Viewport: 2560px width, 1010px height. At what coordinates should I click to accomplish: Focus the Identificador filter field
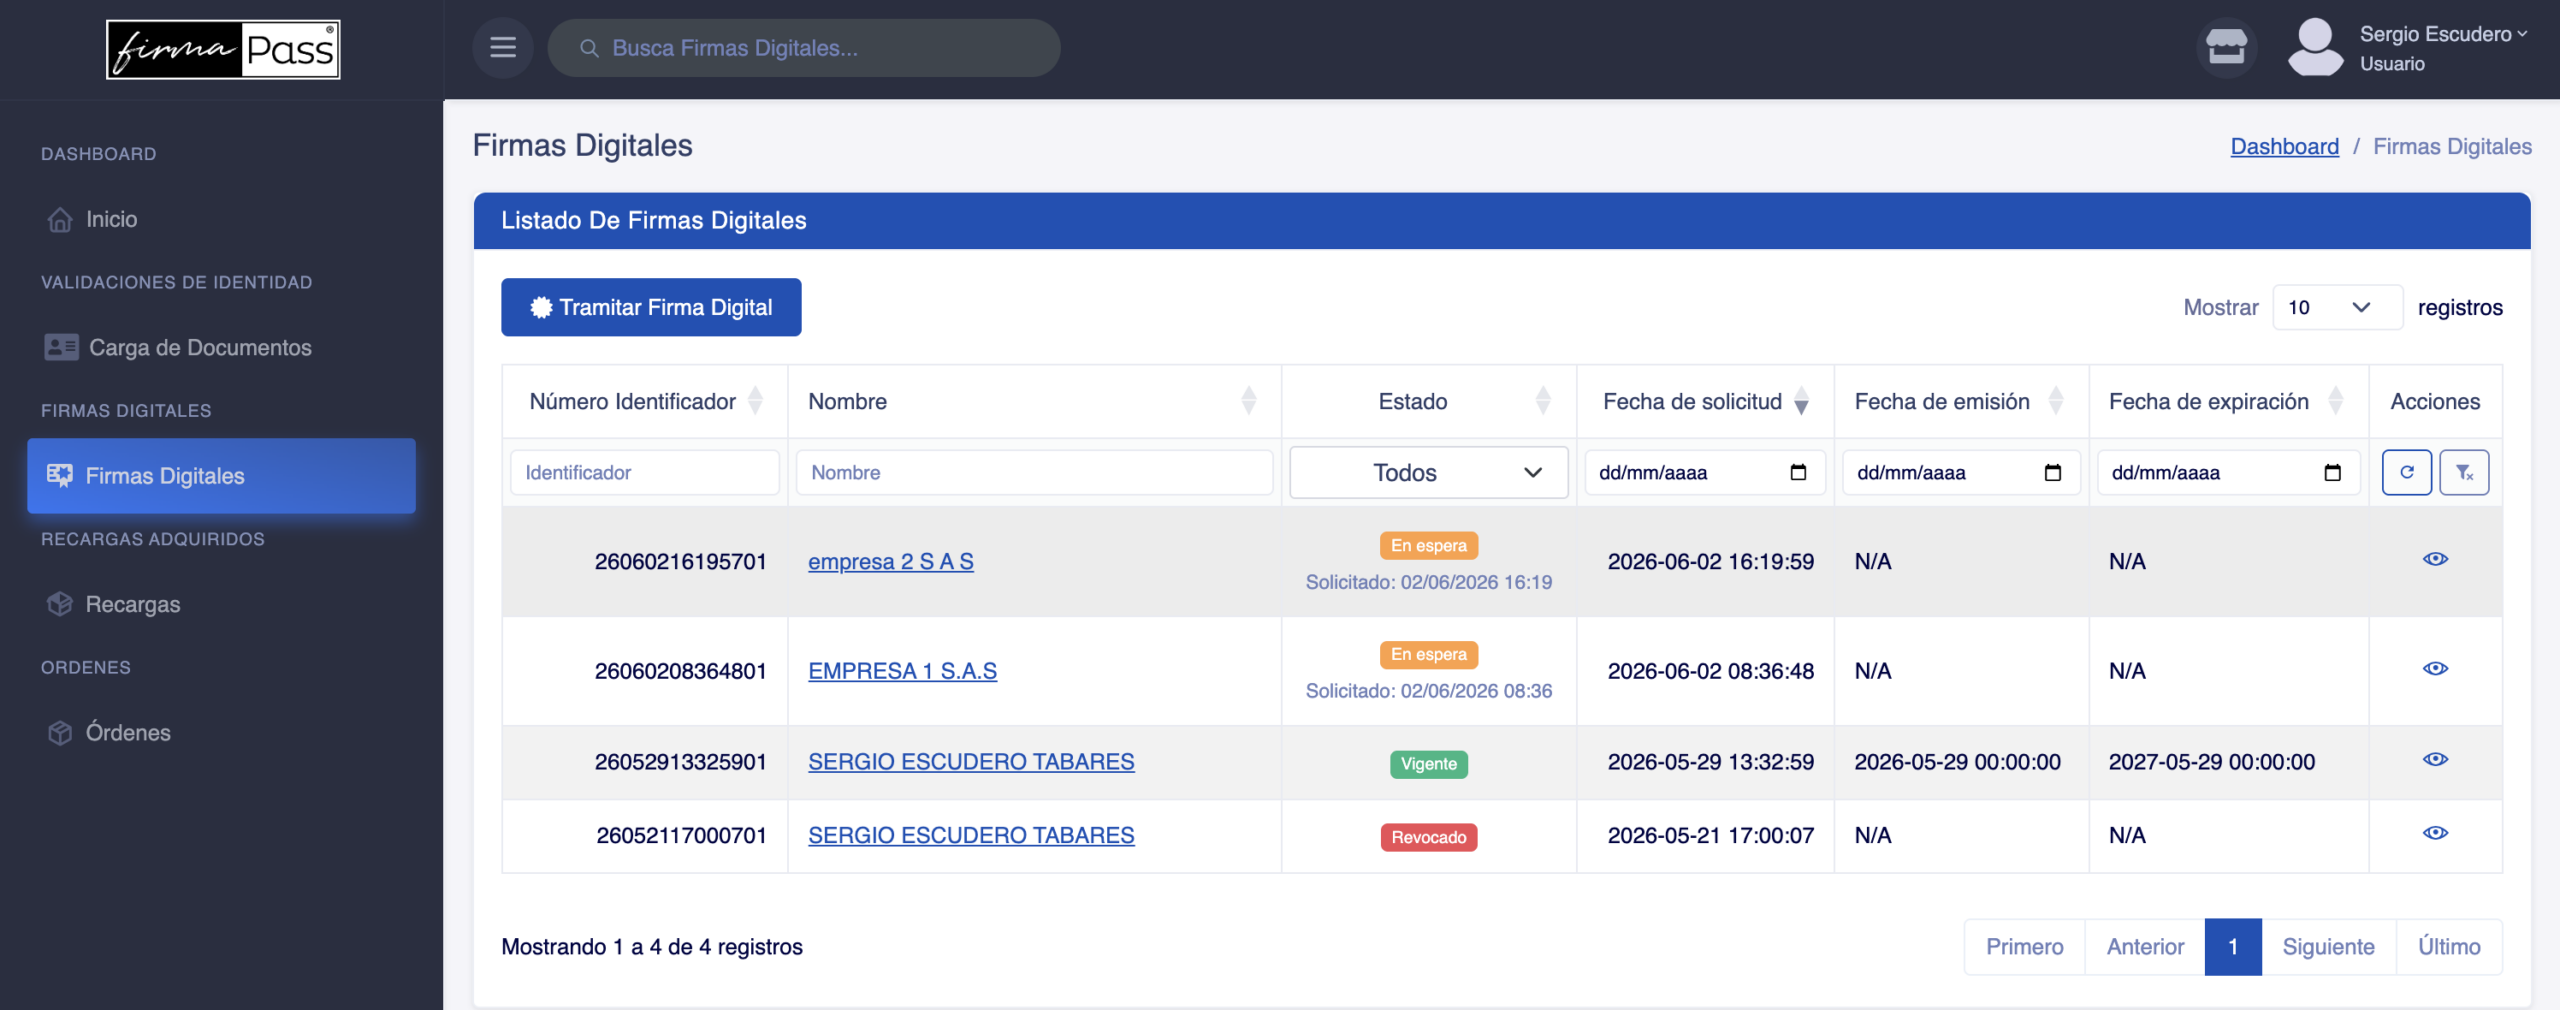click(x=645, y=472)
